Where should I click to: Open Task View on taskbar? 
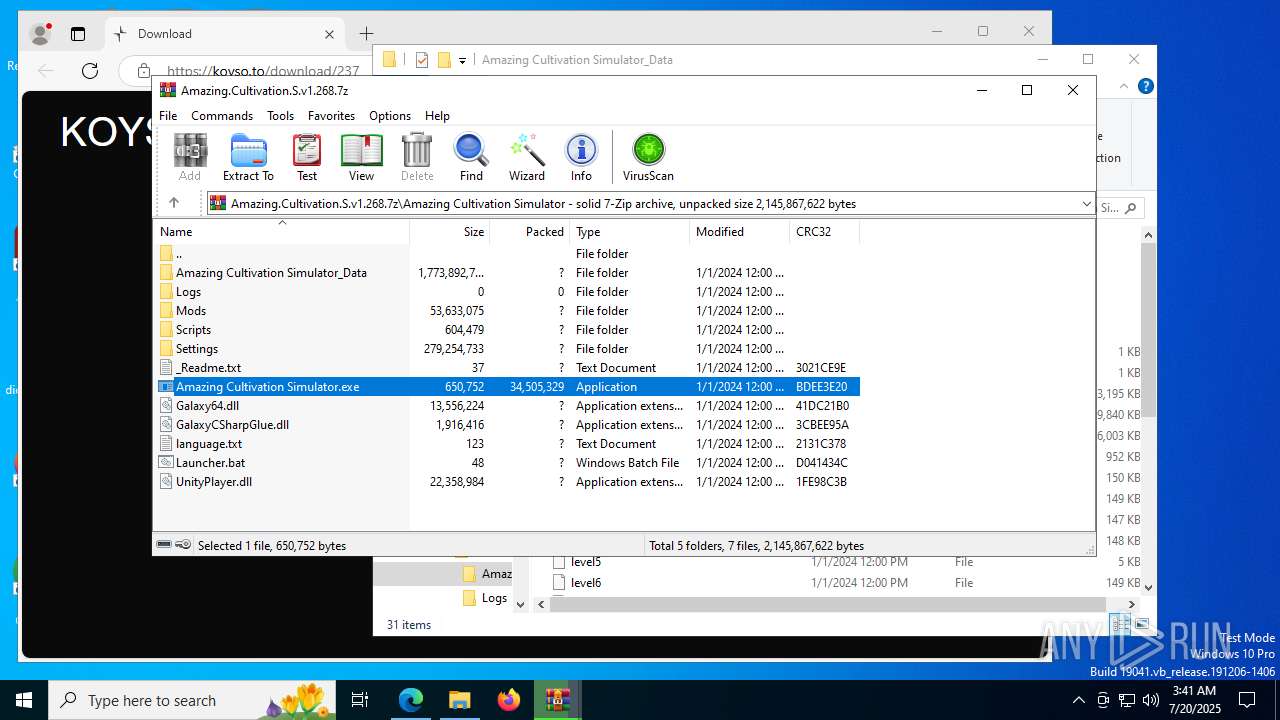tap(360, 700)
